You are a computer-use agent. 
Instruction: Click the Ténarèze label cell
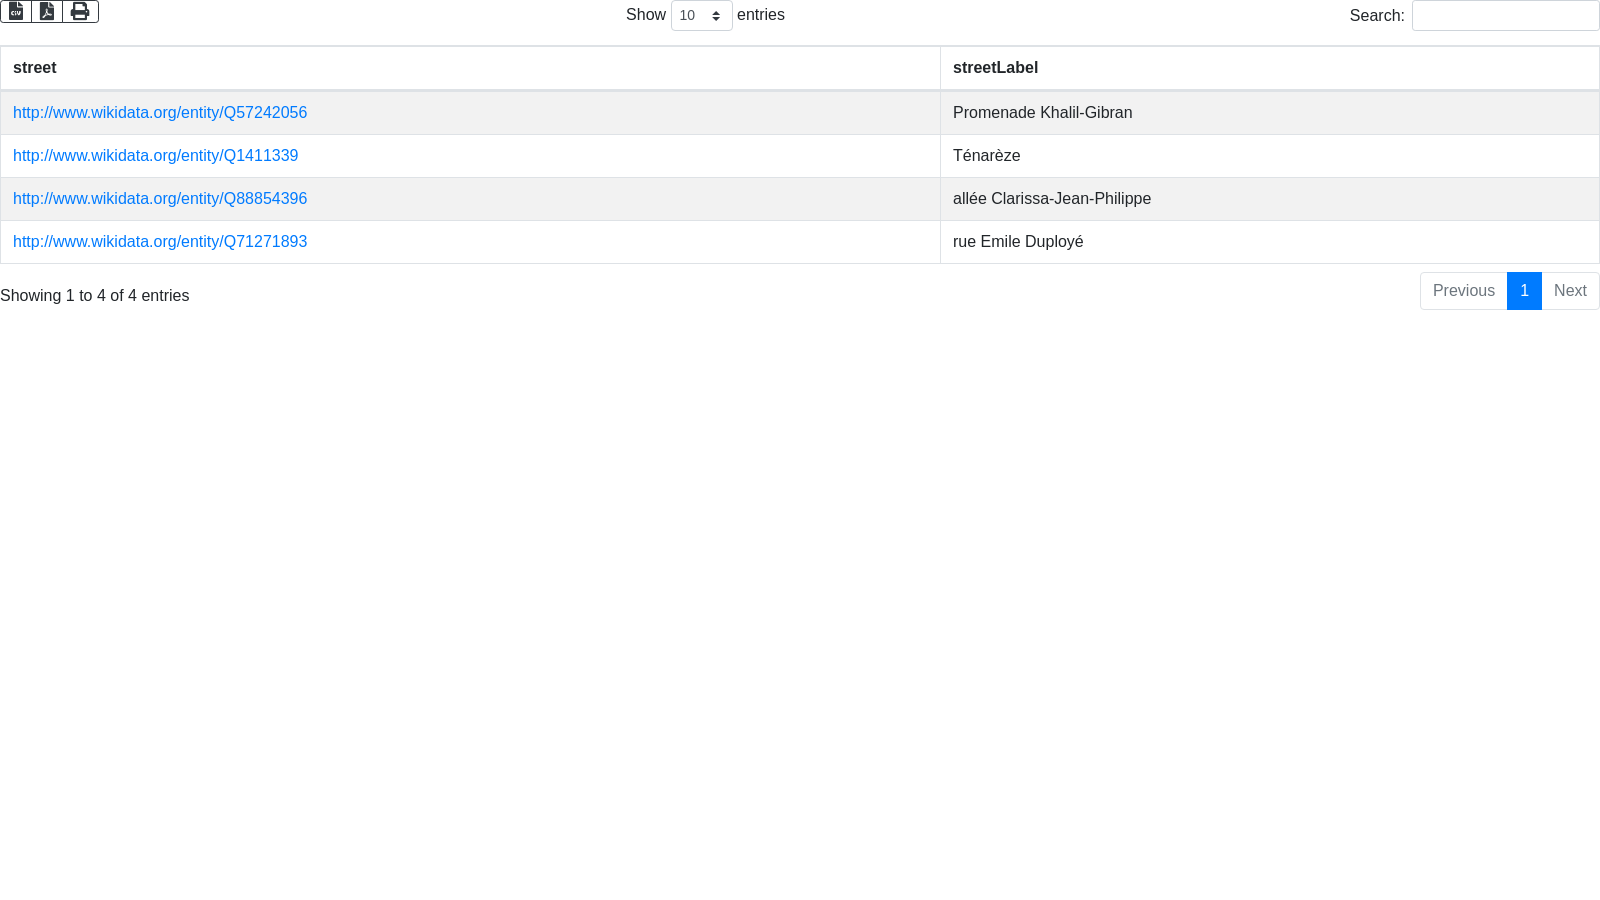[986, 156]
